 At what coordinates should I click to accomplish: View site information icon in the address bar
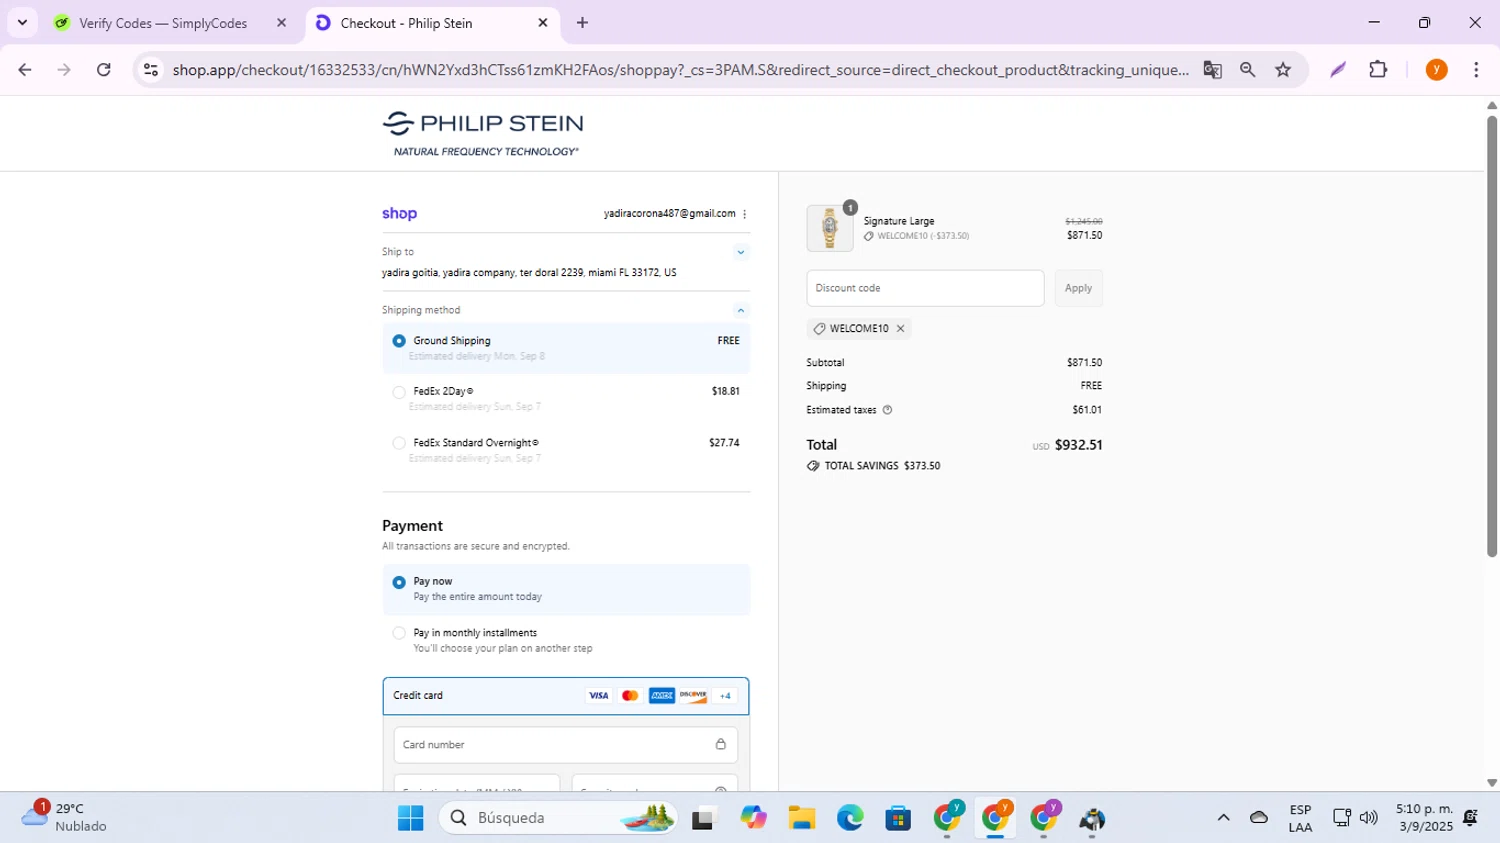click(x=151, y=70)
